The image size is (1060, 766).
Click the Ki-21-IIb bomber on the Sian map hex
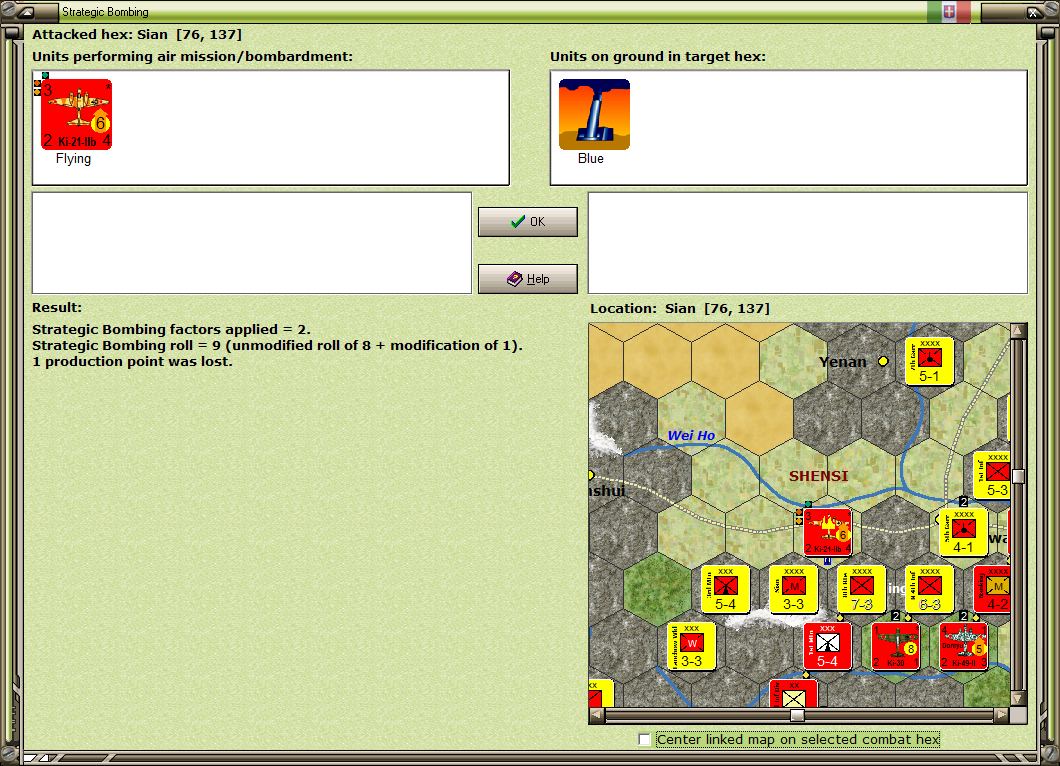[827, 533]
